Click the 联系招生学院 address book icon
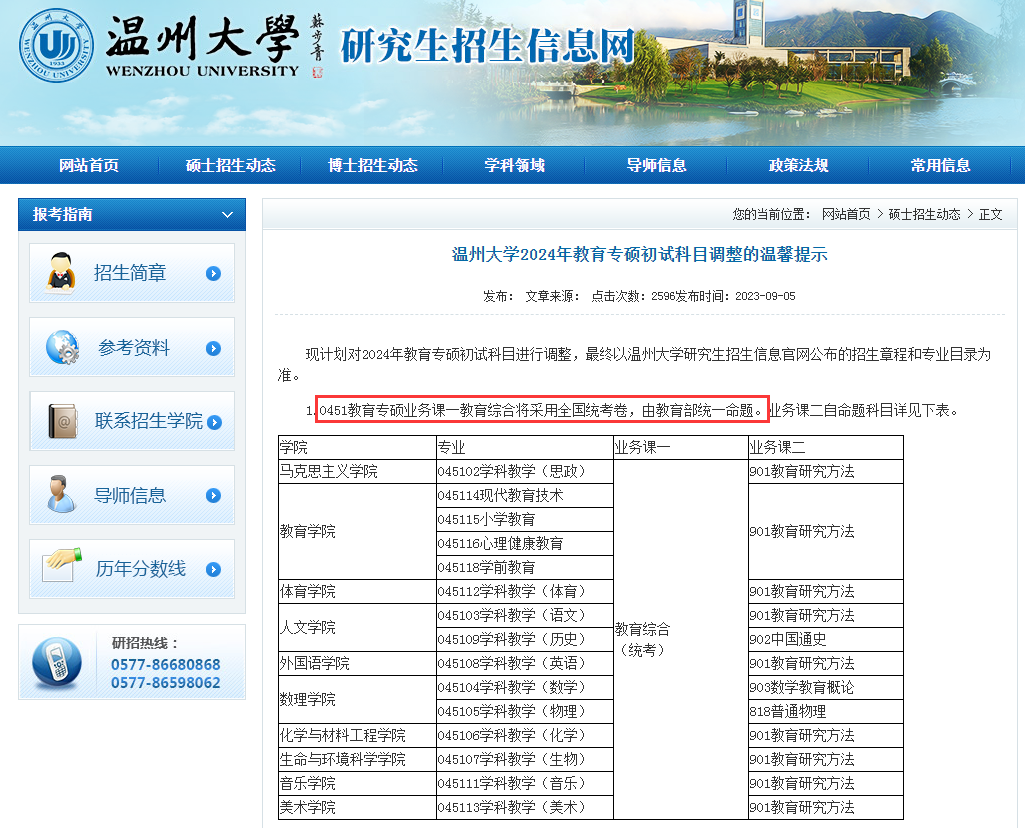 pos(63,421)
